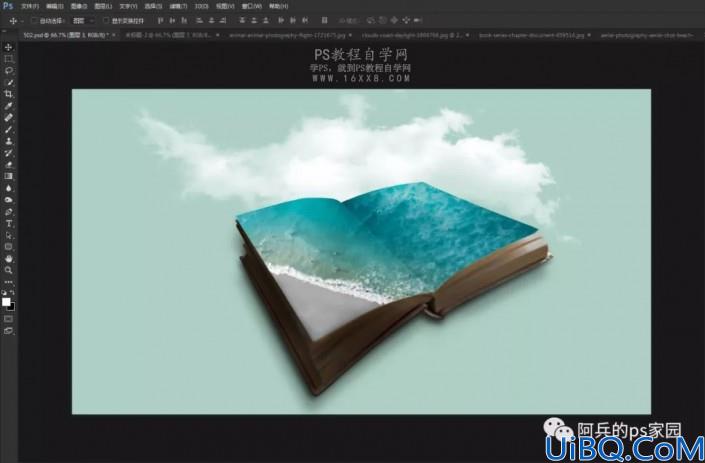Click the 3D slide camera mode icon
This screenshot has height=463, width=705.
[406, 20]
